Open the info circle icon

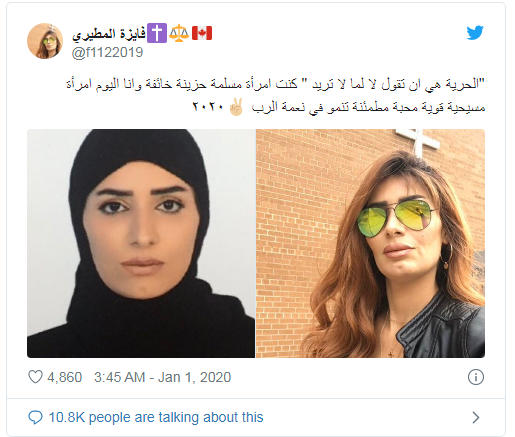[x=476, y=377]
